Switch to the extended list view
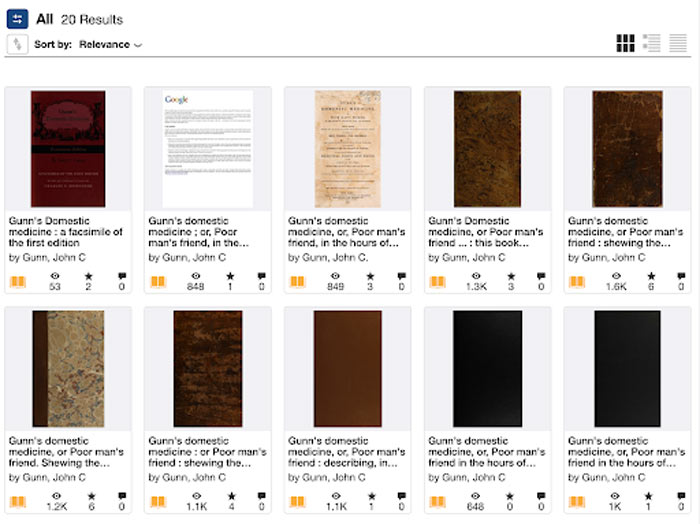 (x=651, y=43)
